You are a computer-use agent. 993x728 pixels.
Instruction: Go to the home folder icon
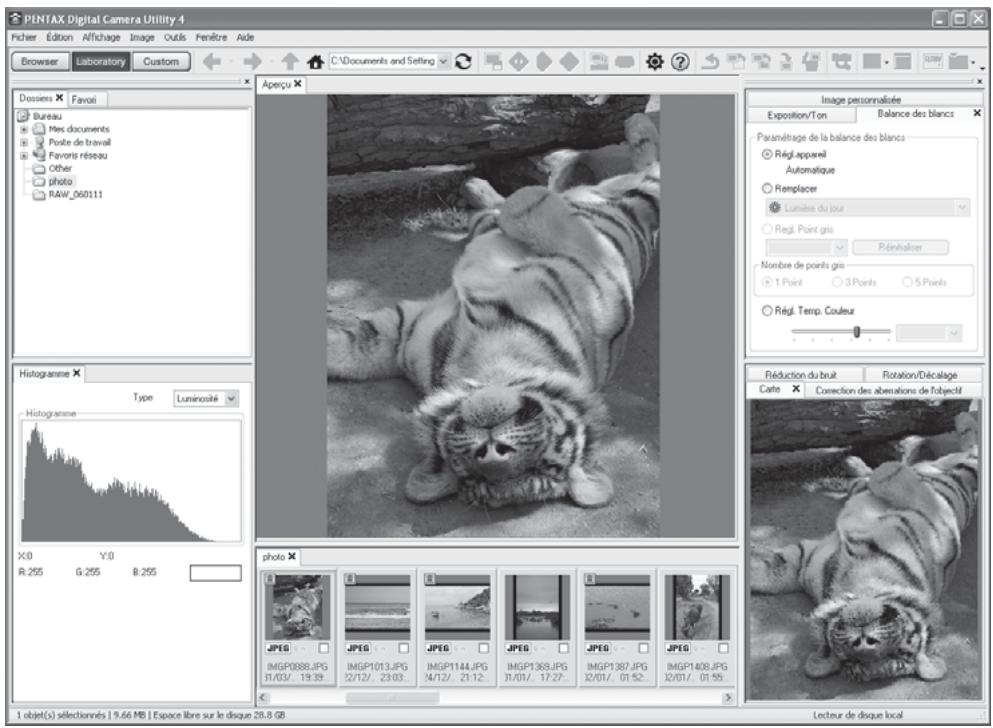coord(315,61)
